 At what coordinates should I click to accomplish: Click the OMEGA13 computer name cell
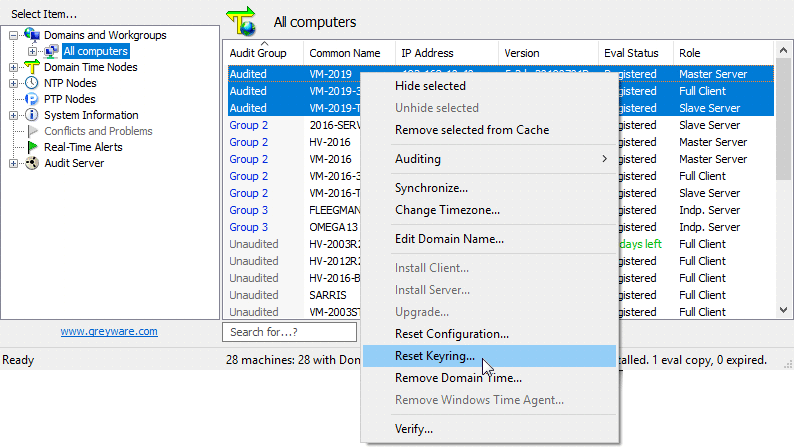coord(334,227)
